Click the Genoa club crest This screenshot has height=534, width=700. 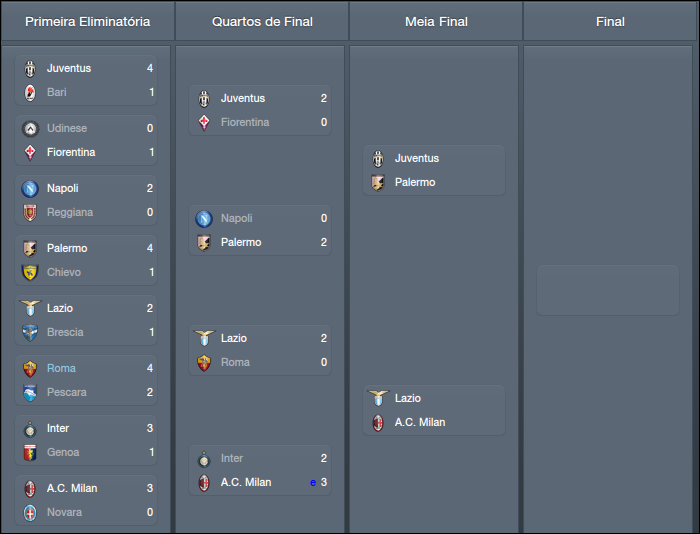coord(30,453)
